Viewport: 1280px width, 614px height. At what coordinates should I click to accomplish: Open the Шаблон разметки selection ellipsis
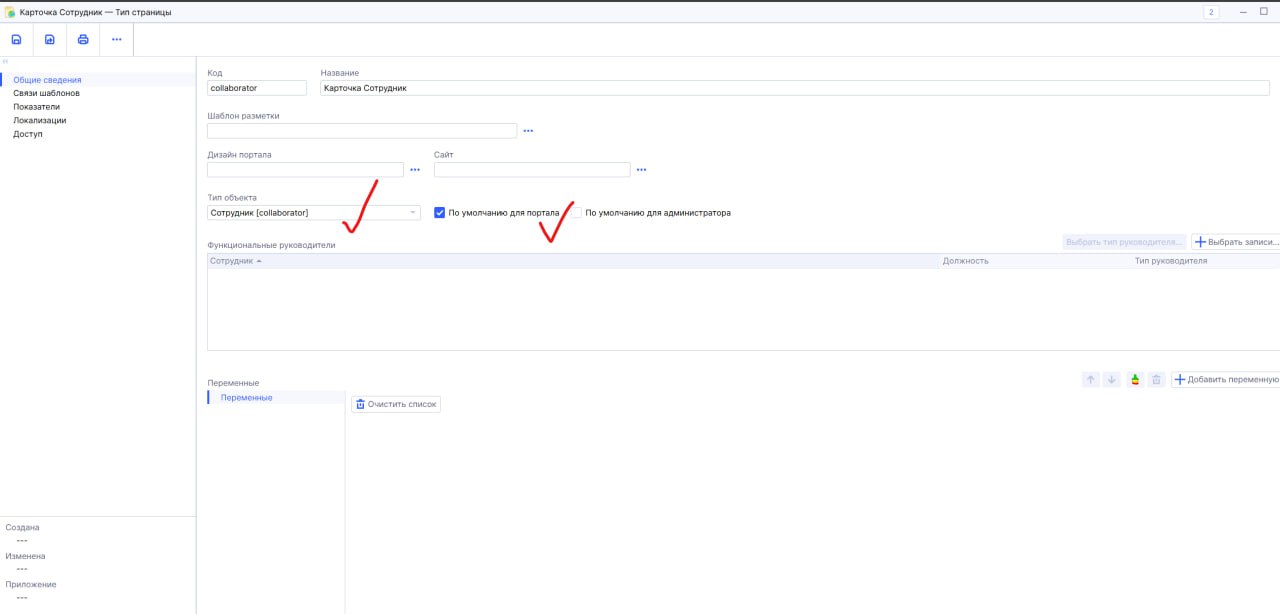[528, 131]
